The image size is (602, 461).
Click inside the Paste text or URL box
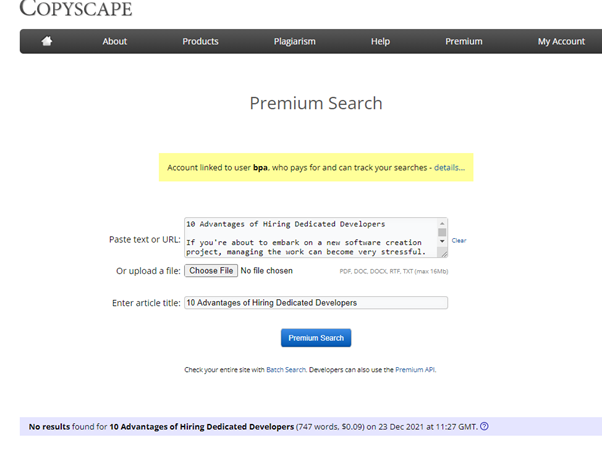pos(311,238)
